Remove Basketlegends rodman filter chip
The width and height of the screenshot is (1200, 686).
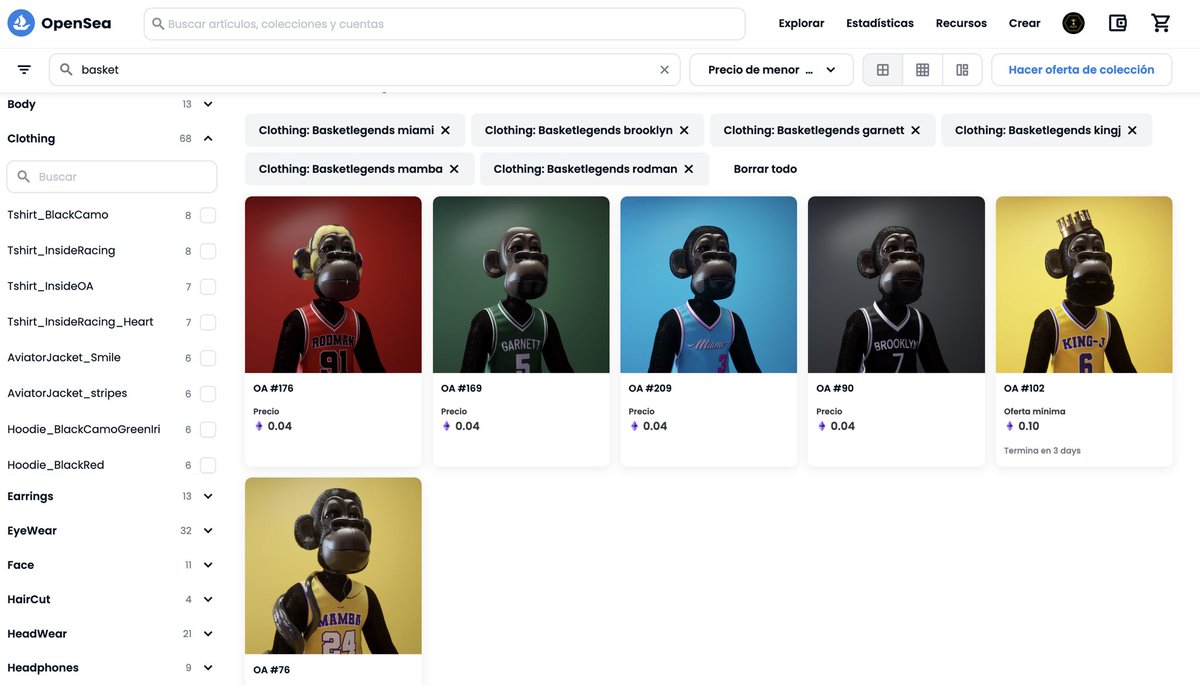click(688, 169)
